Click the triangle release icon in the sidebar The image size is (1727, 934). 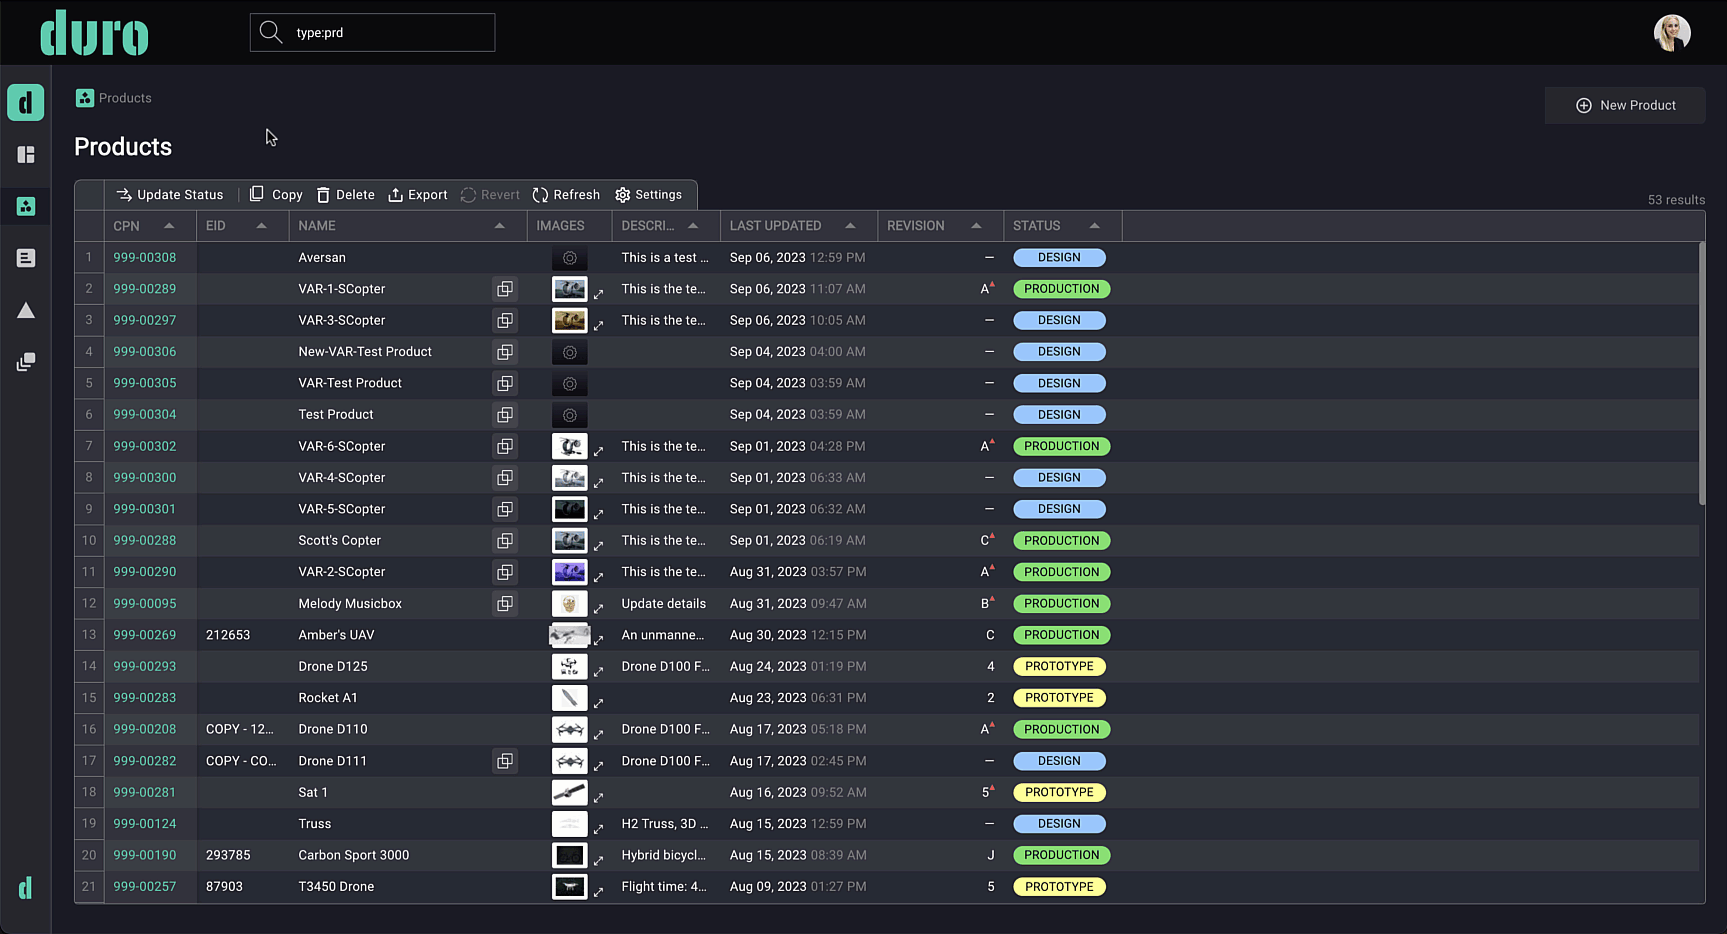[x=25, y=310]
